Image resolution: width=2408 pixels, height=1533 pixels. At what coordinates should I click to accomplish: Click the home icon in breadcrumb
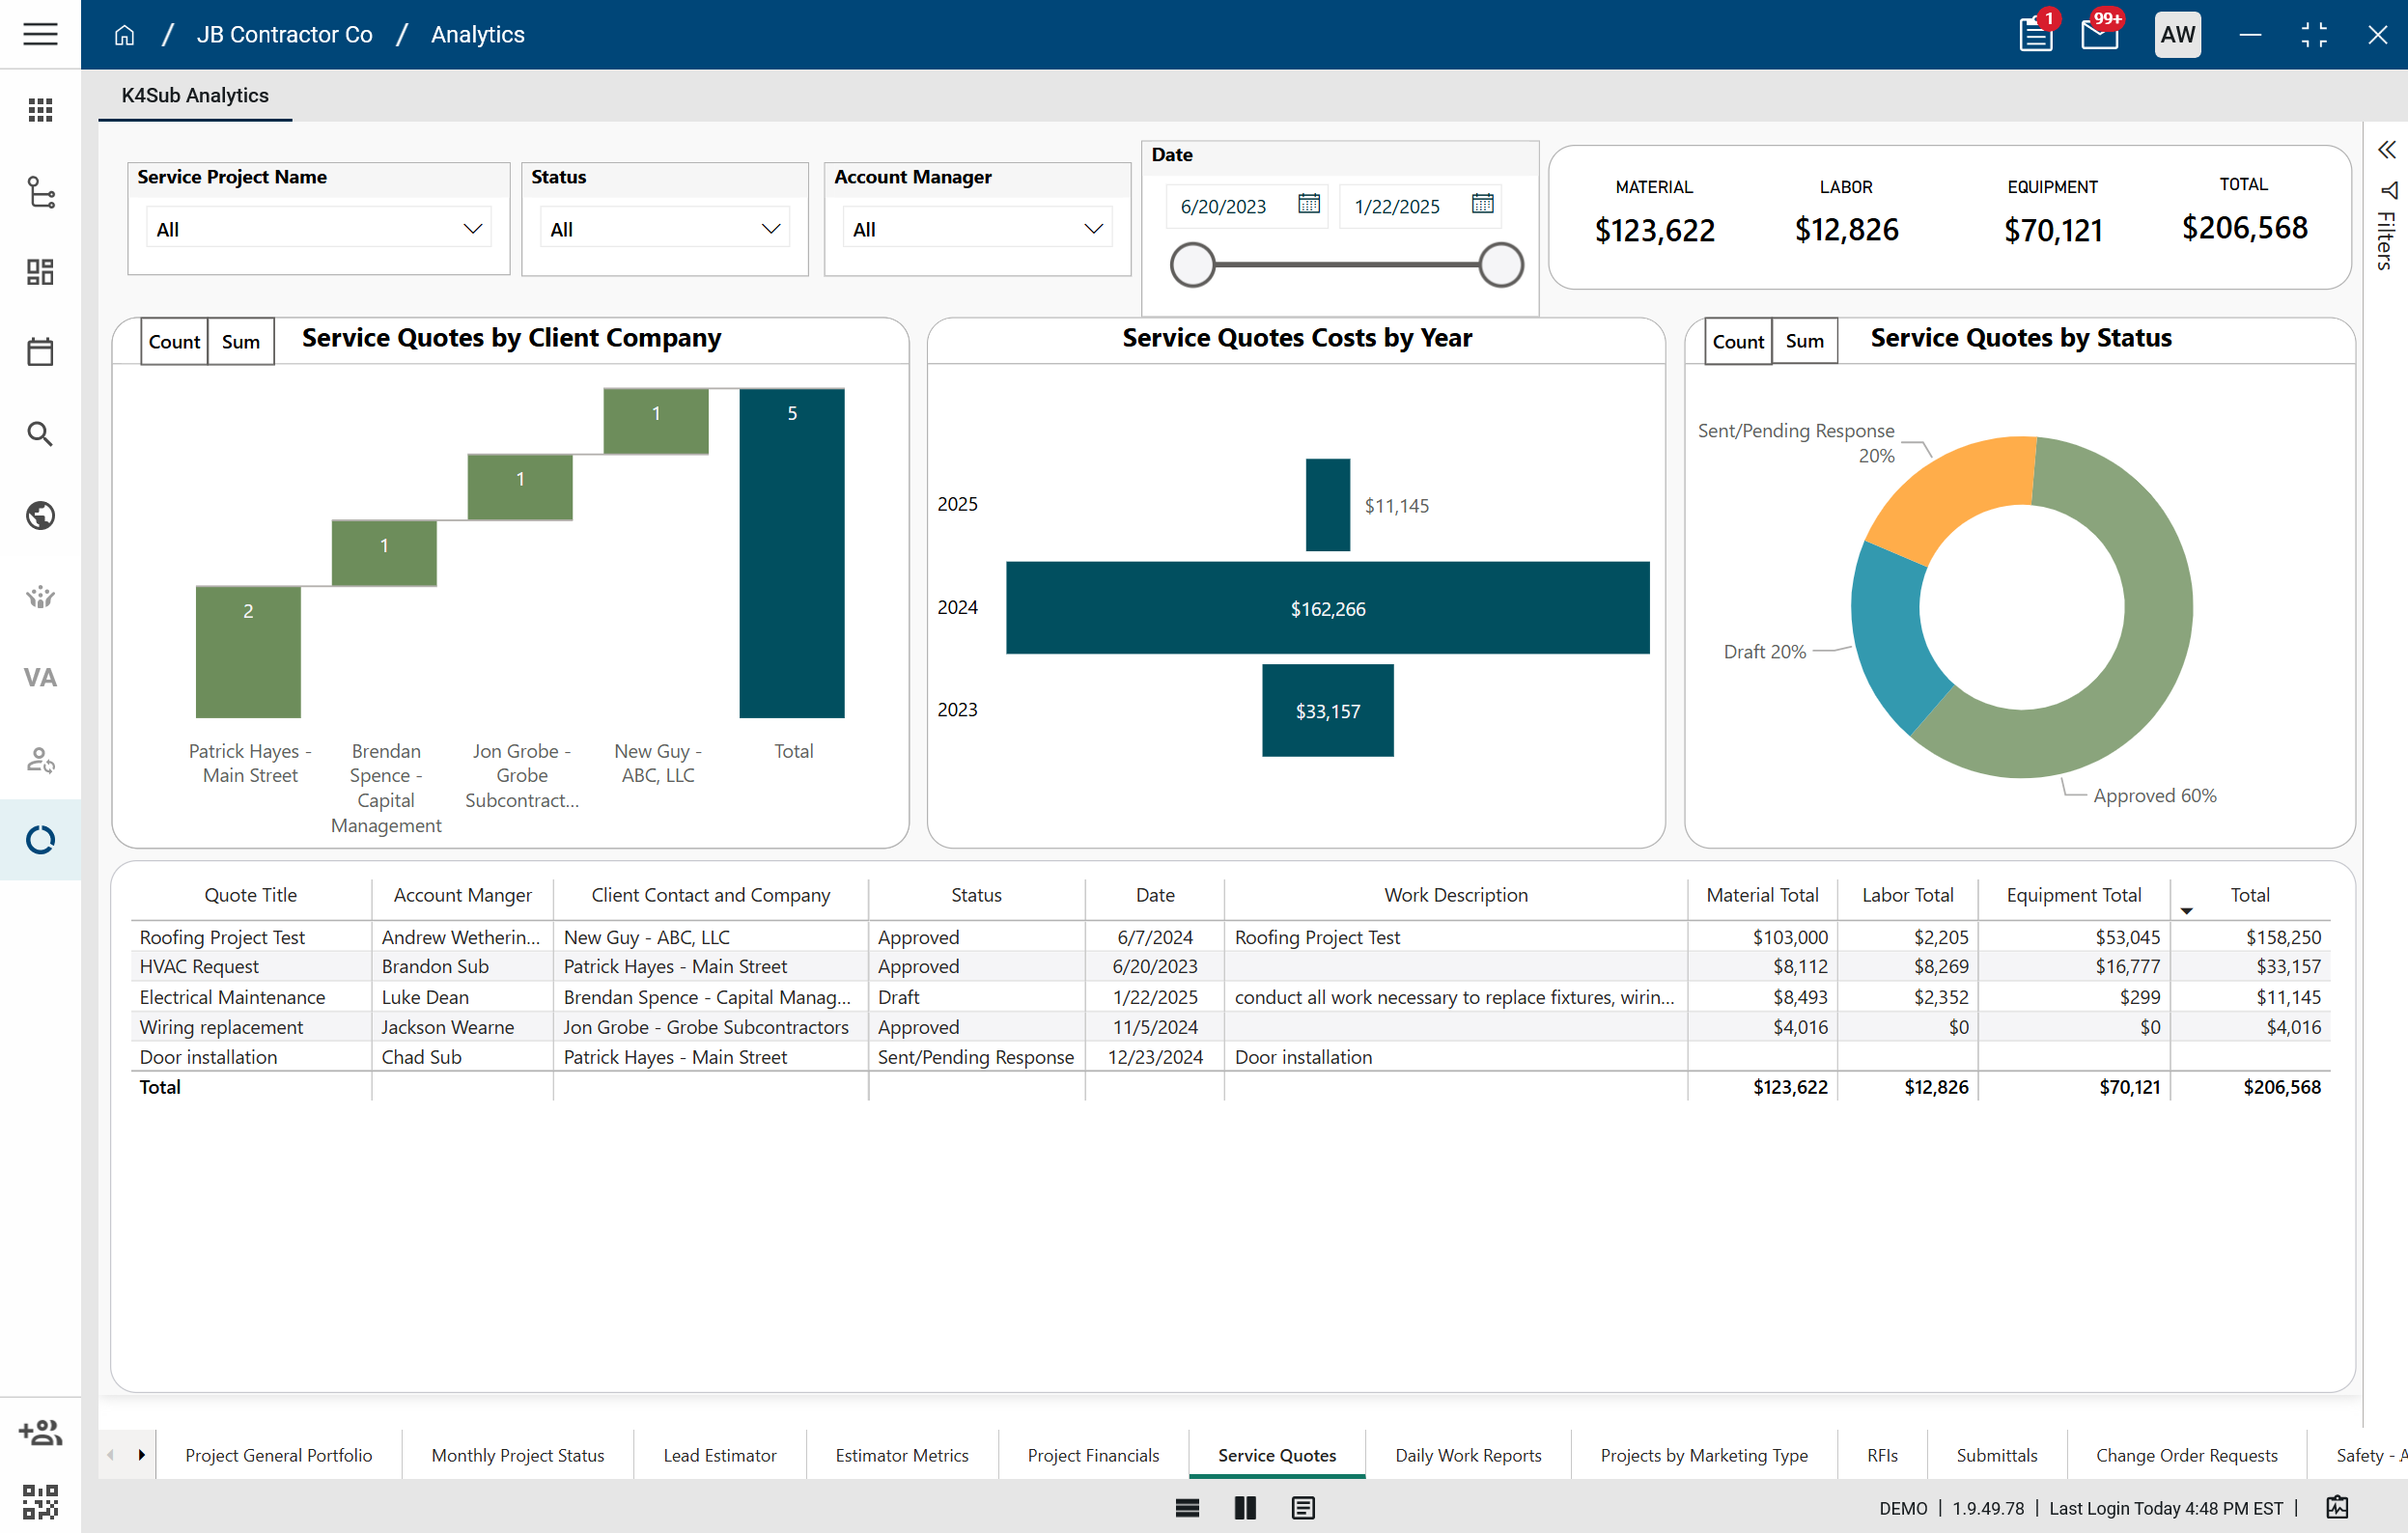(x=124, y=35)
